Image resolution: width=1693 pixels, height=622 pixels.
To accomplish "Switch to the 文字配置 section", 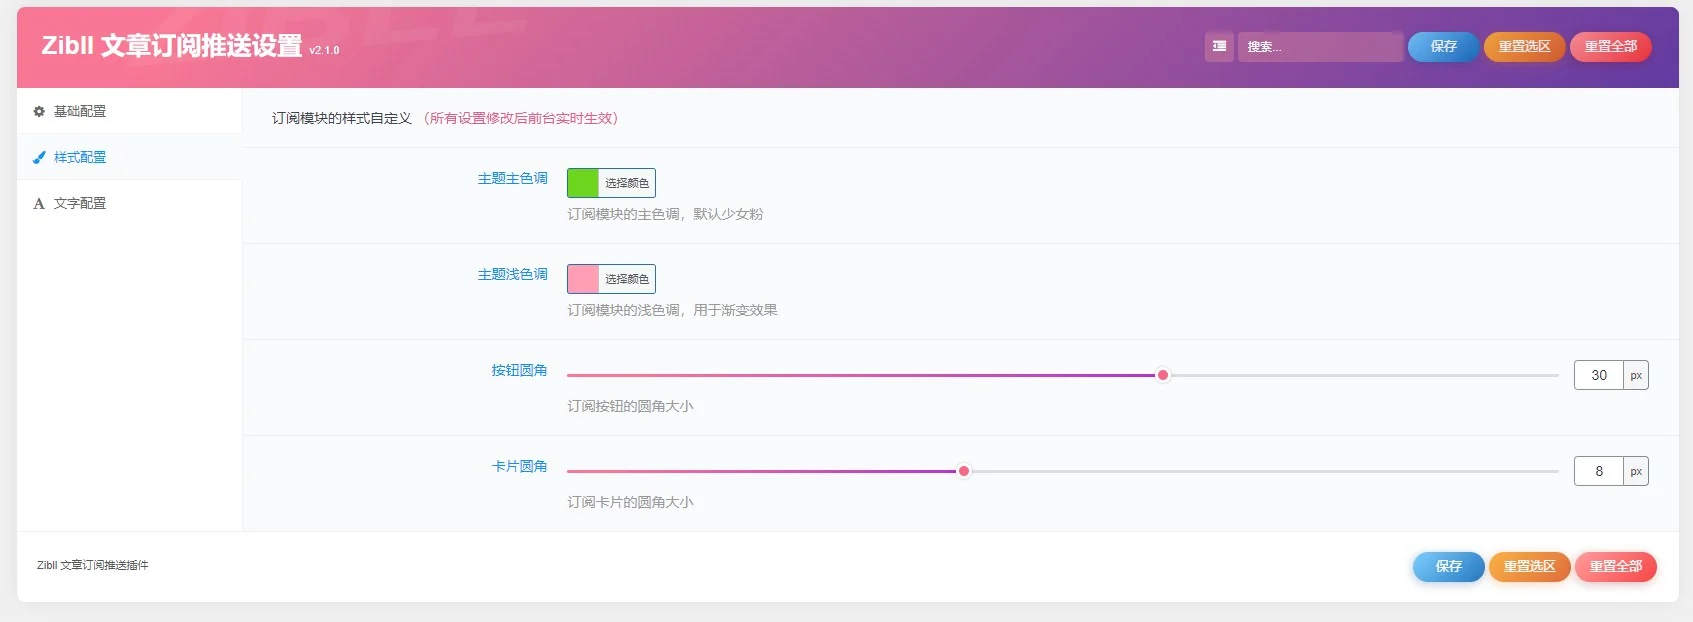I will [130, 203].
